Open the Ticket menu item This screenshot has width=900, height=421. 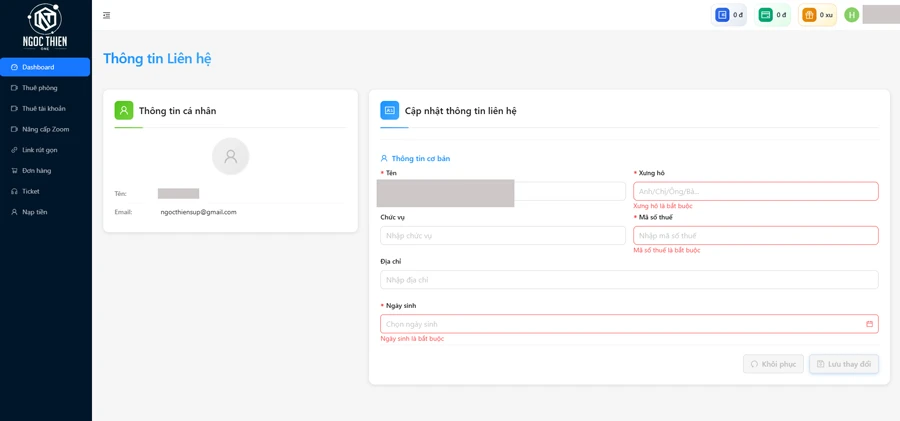click(31, 191)
